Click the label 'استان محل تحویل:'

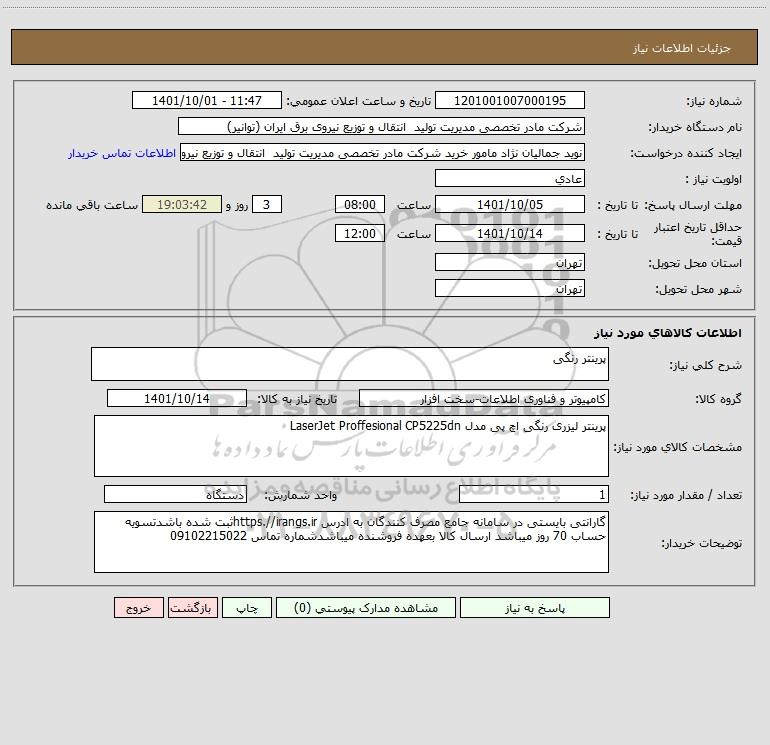695,264
